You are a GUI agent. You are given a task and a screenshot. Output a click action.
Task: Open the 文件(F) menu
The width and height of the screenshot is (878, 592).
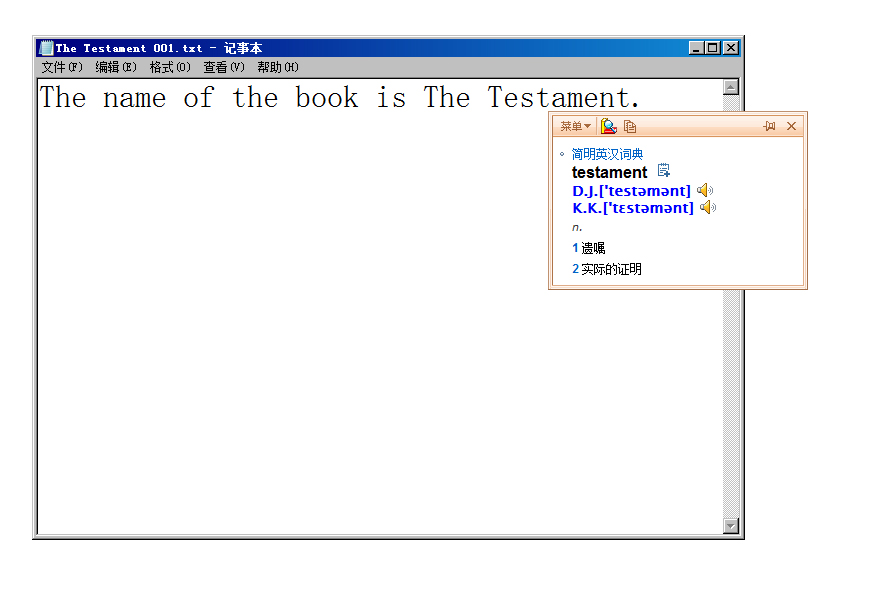click(x=62, y=67)
